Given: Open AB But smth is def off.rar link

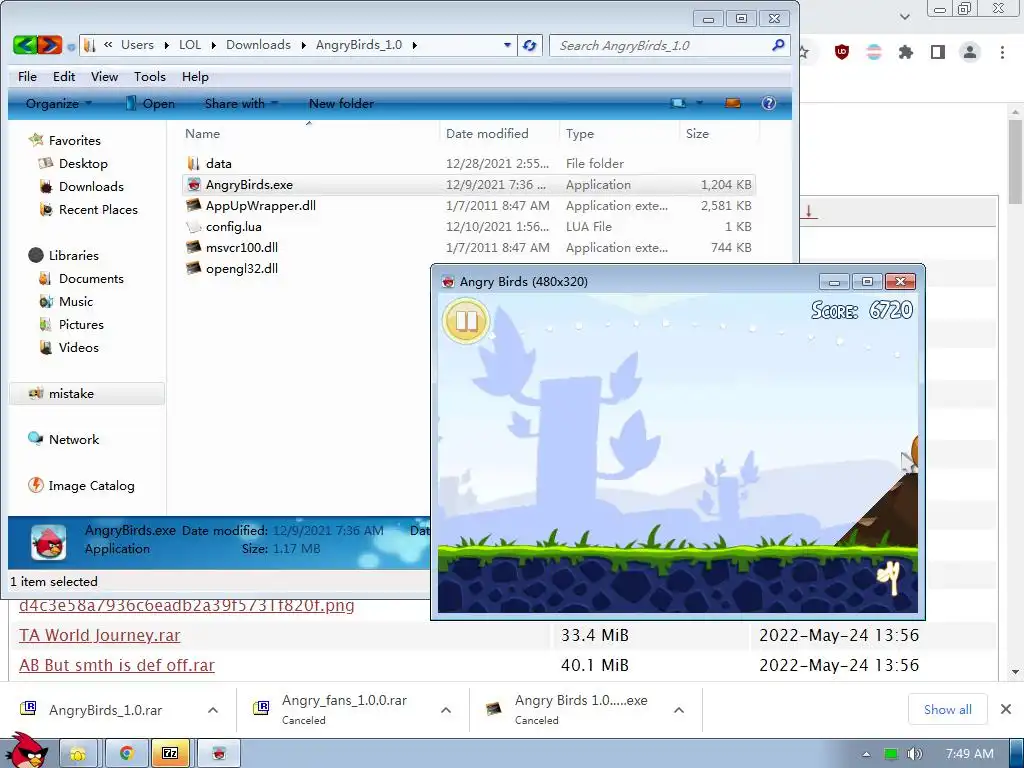Looking at the screenshot, I should [117, 665].
